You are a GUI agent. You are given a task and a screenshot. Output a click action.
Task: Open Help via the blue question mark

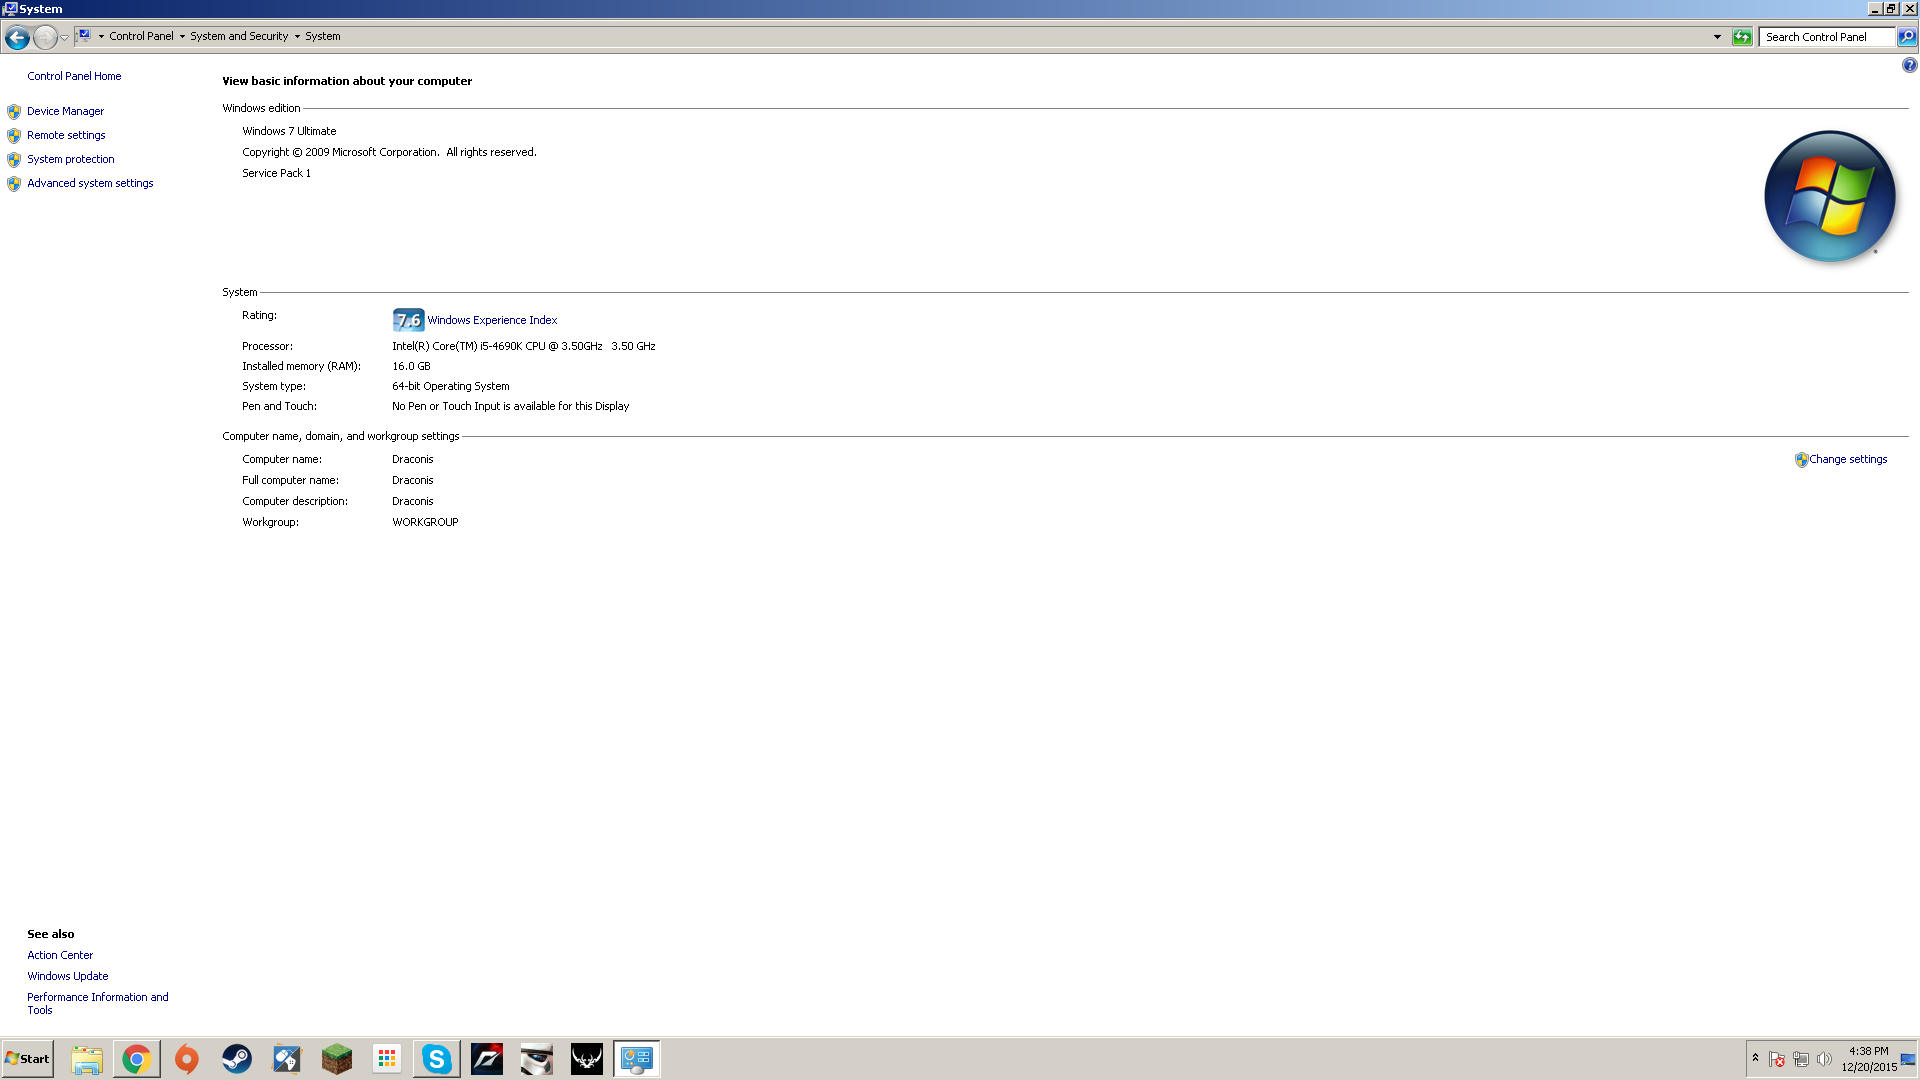[x=1909, y=65]
